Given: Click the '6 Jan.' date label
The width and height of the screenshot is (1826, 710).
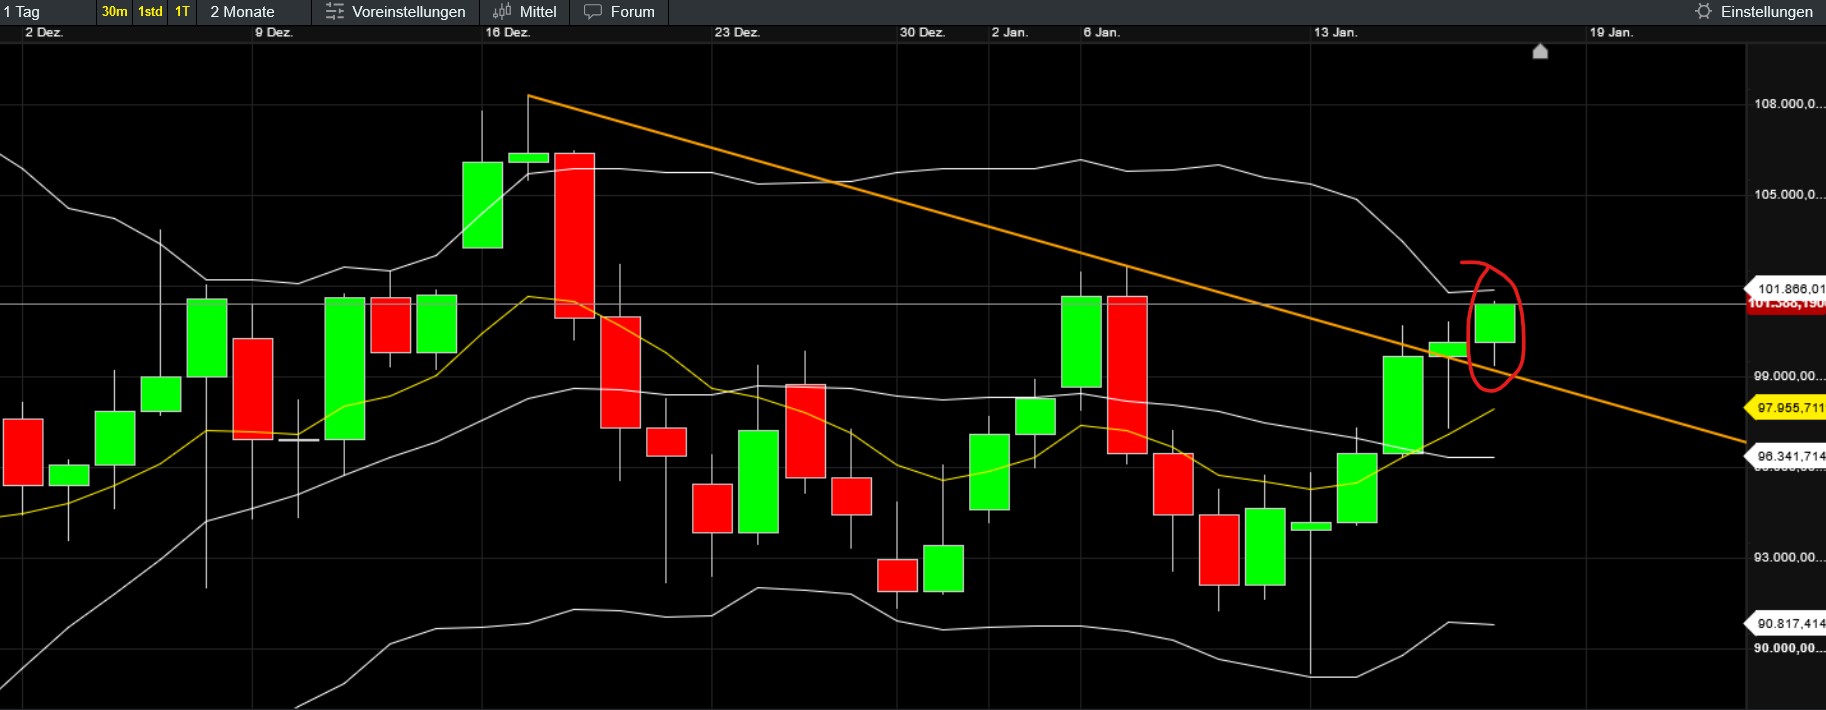Looking at the screenshot, I should (1101, 33).
